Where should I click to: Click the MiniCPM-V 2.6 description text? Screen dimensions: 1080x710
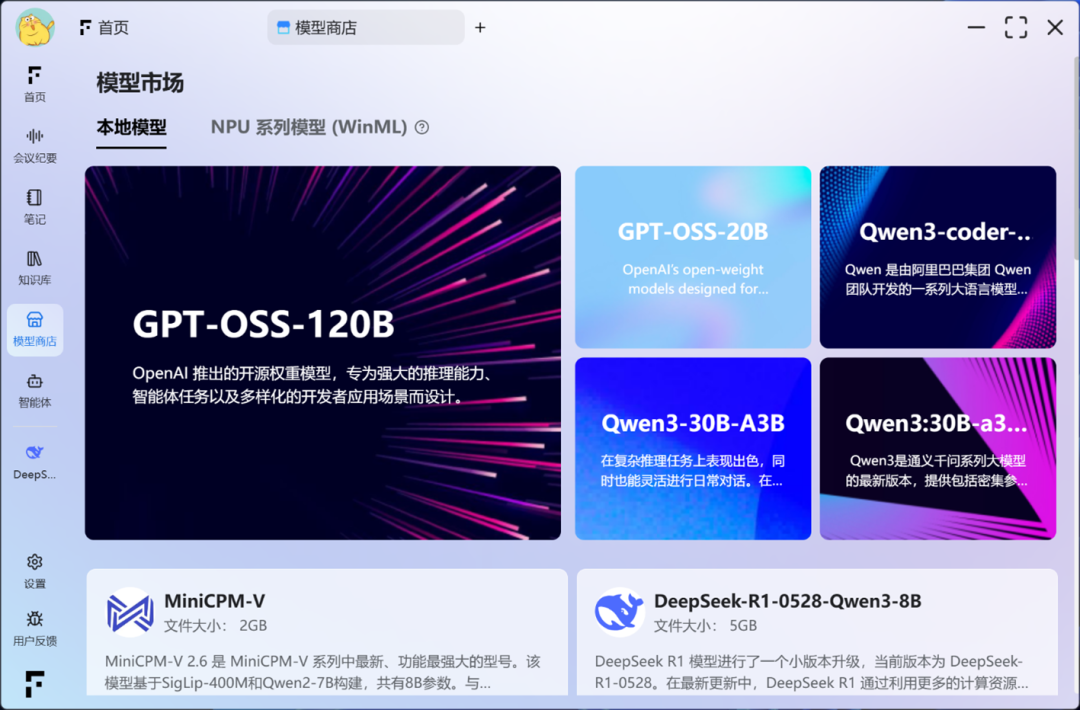[x=323, y=672]
